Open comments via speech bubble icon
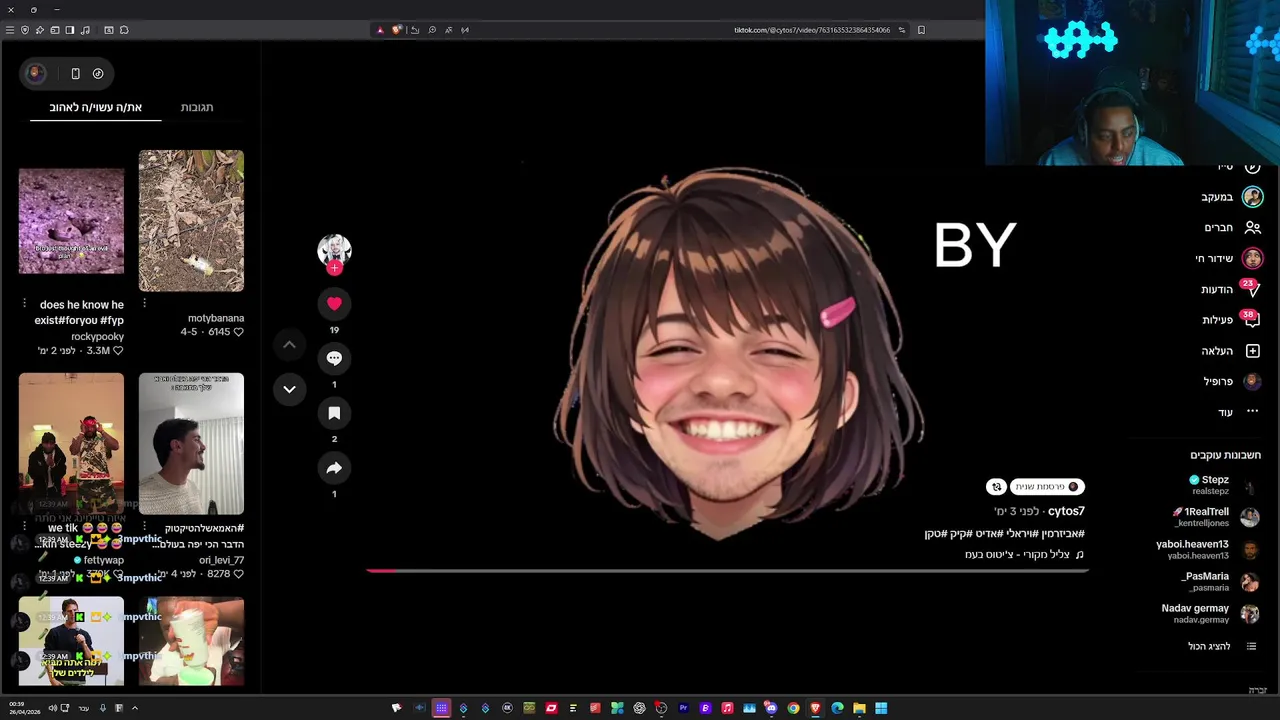Viewport: 1280px width, 720px height. (x=334, y=358)
